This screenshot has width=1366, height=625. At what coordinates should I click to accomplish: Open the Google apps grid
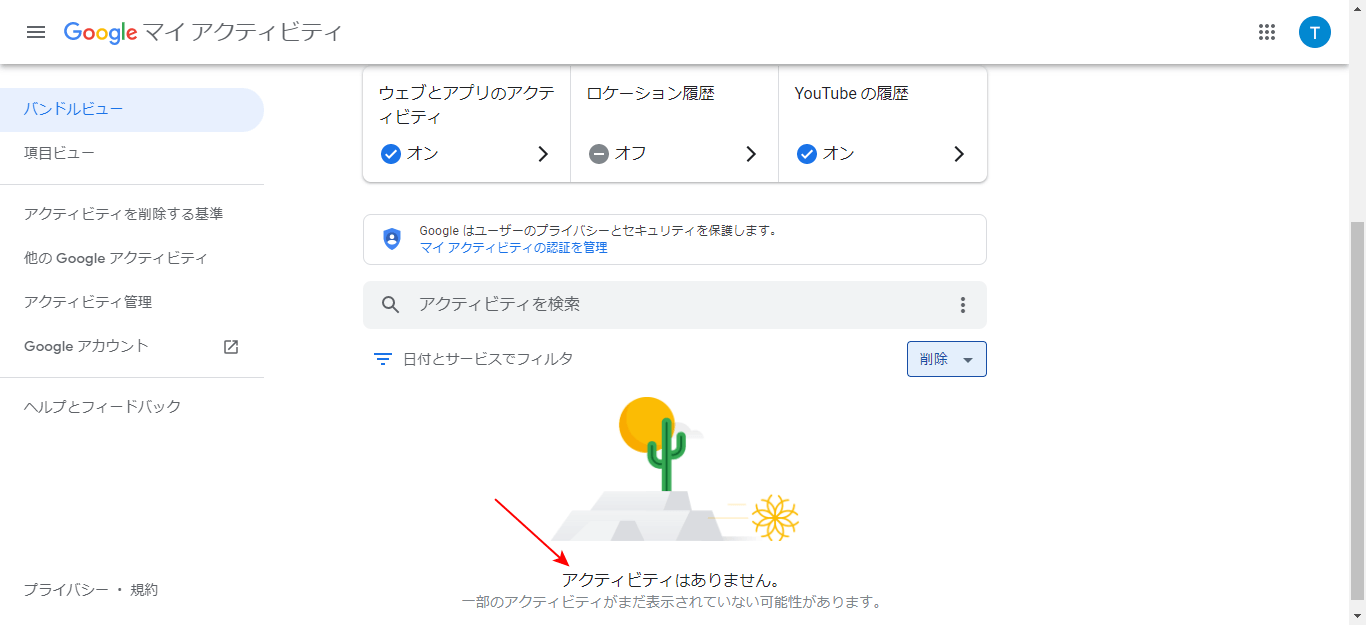(x=1267, y=32)
